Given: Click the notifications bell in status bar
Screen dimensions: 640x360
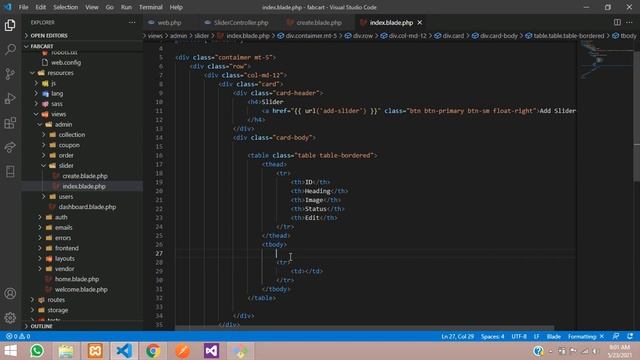Looking at the screenshot, I should pos(630,336).
